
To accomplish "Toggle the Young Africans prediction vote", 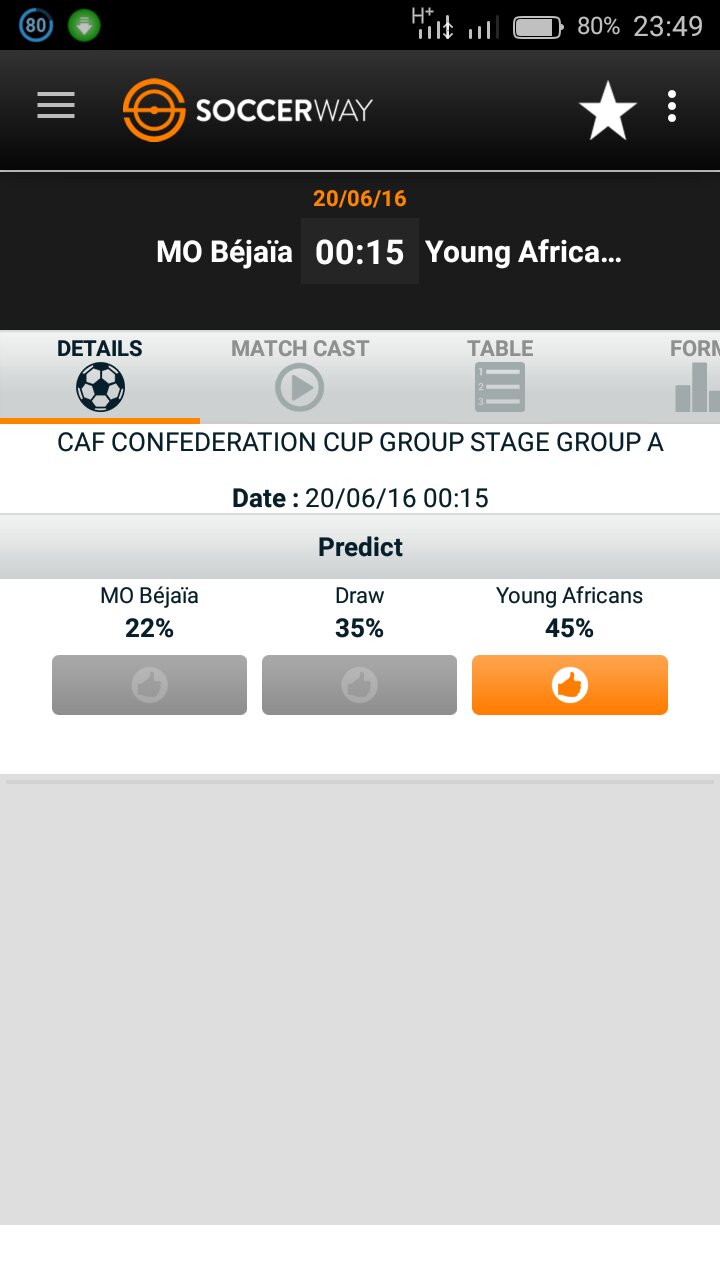I will pos(569,685).
